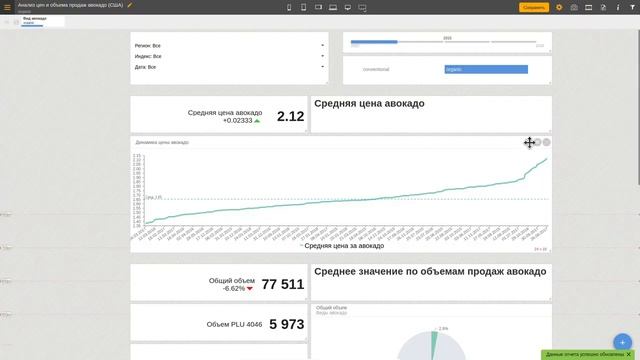Click rightmost round button in Динамика цены chart header
The image size is (640, 360).
[547, 142]
